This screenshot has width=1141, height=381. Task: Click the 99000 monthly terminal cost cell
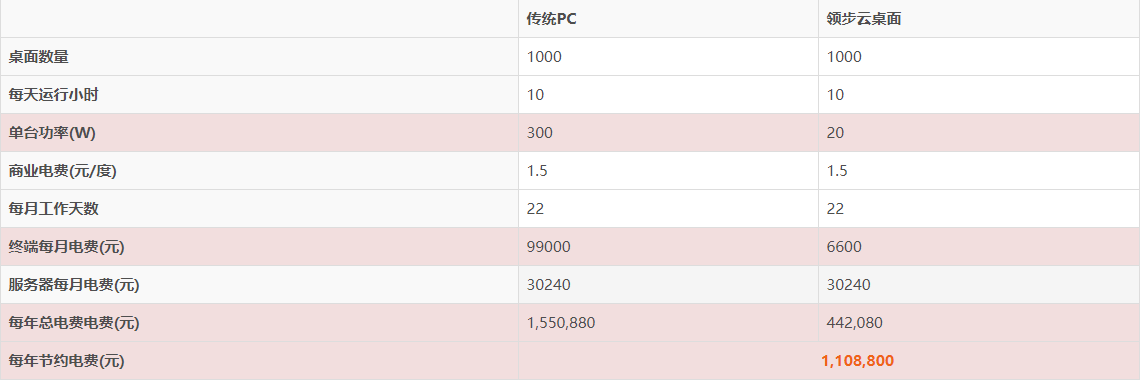click(549, 247)
